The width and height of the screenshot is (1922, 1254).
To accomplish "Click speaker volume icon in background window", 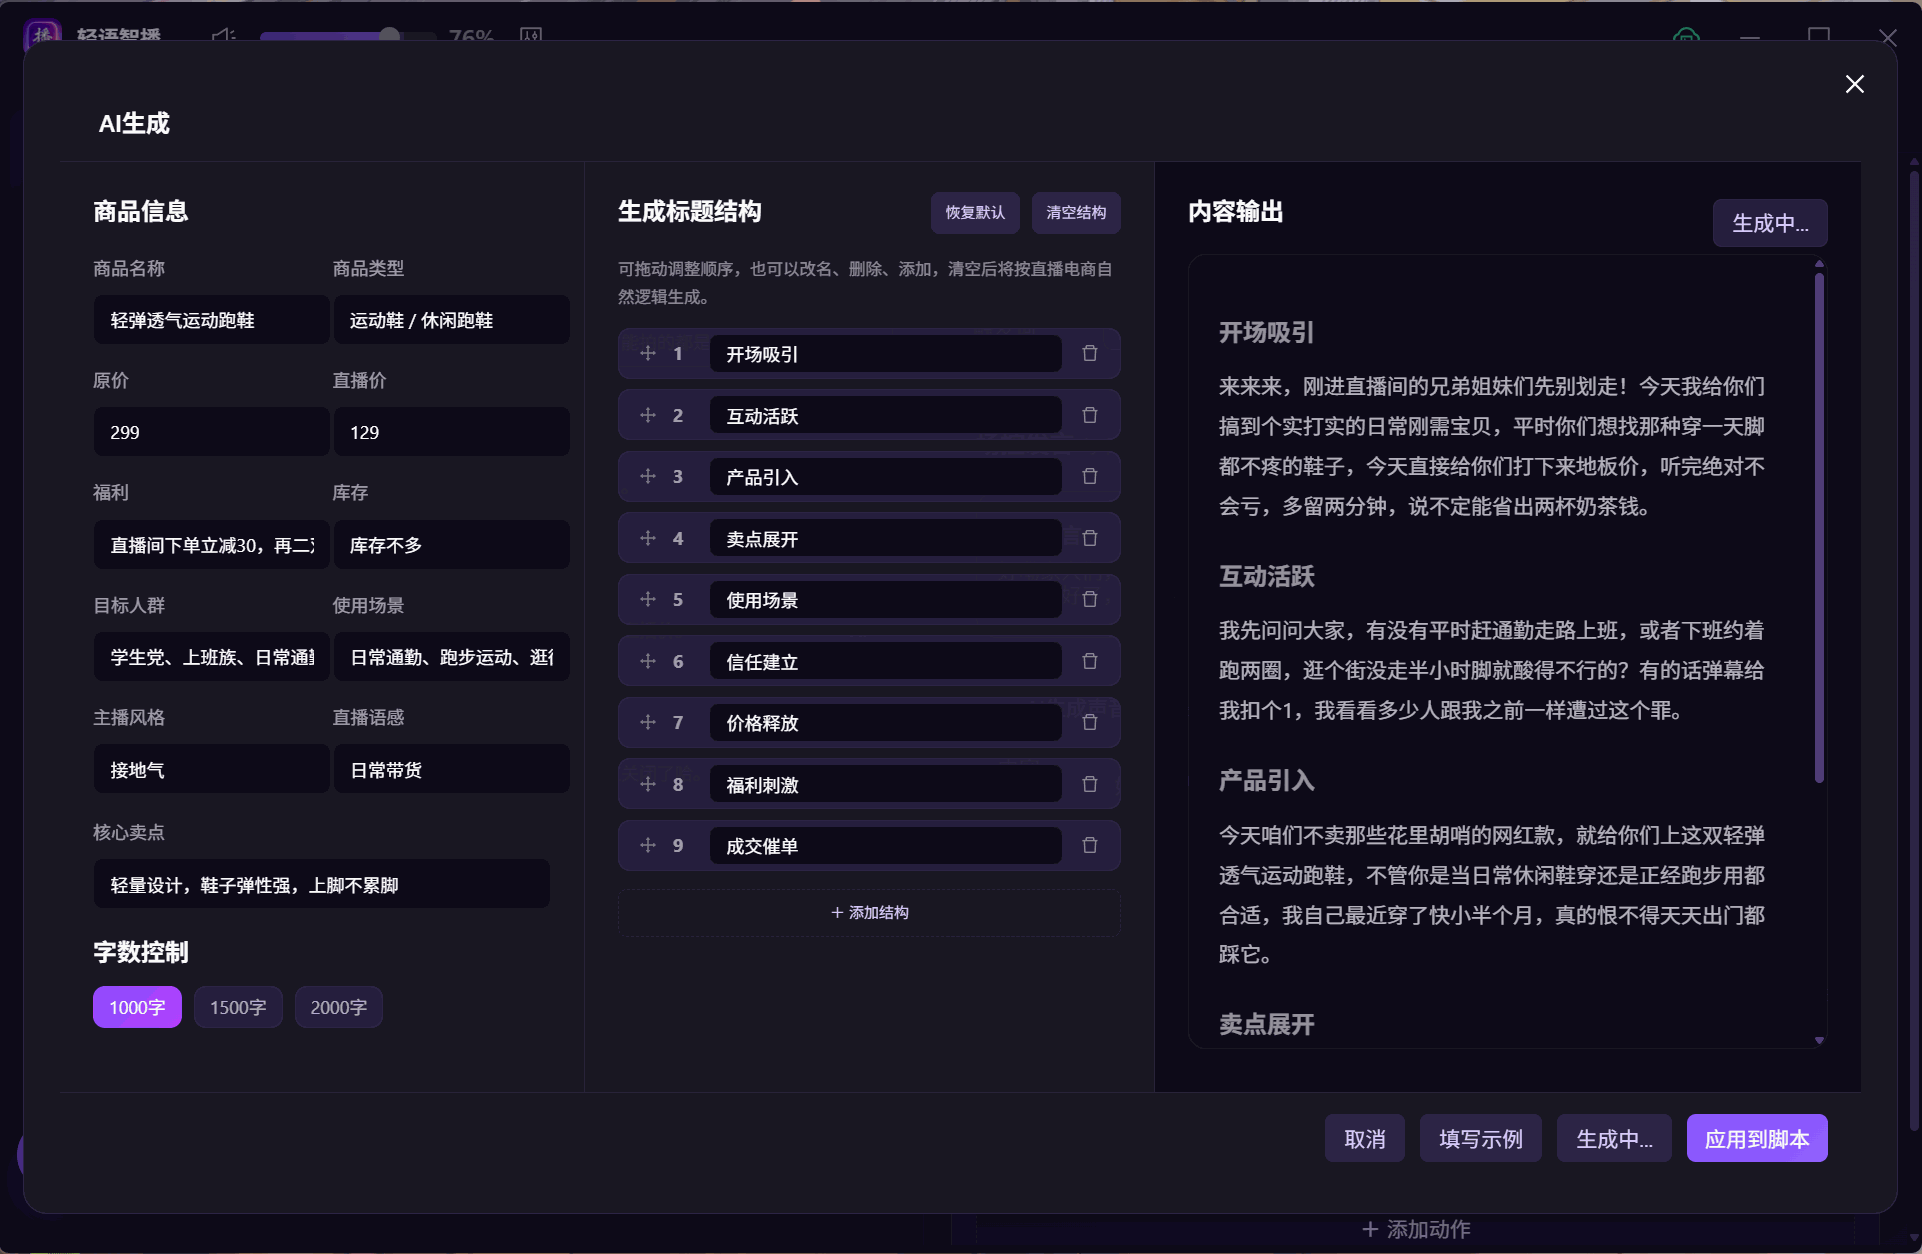I will 223,36.
